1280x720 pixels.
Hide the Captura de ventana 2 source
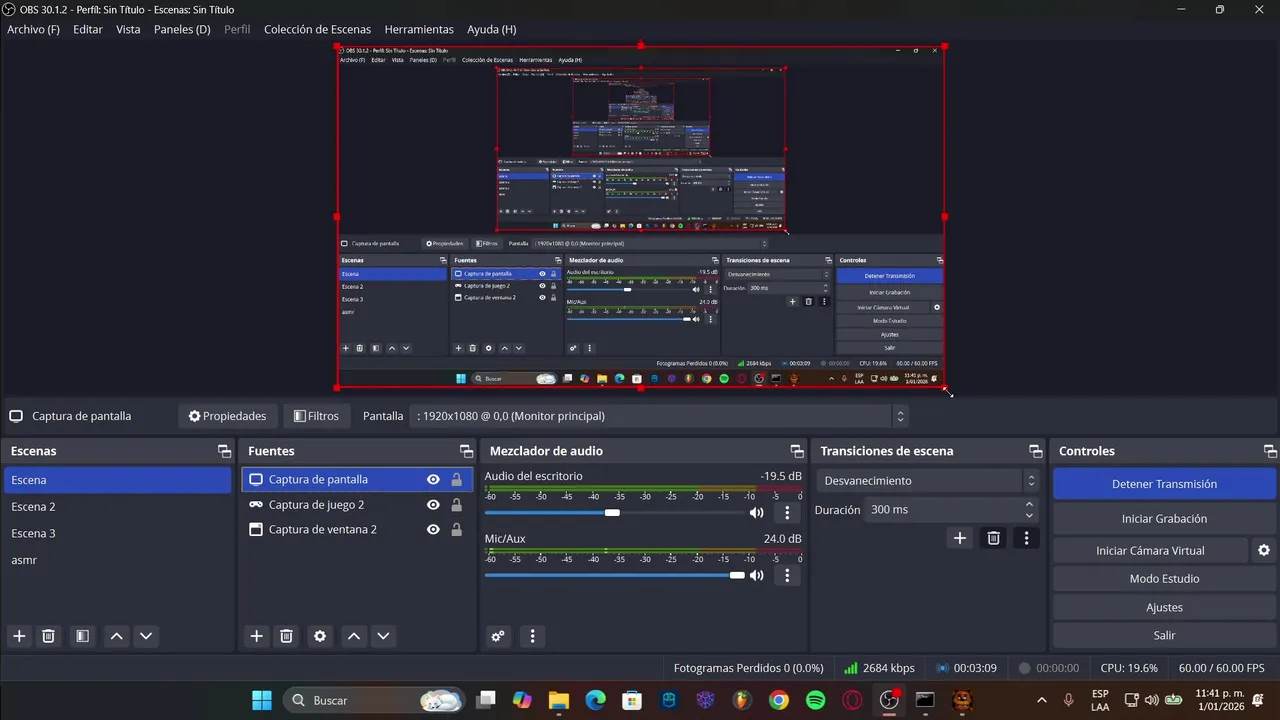coord(433,529)
